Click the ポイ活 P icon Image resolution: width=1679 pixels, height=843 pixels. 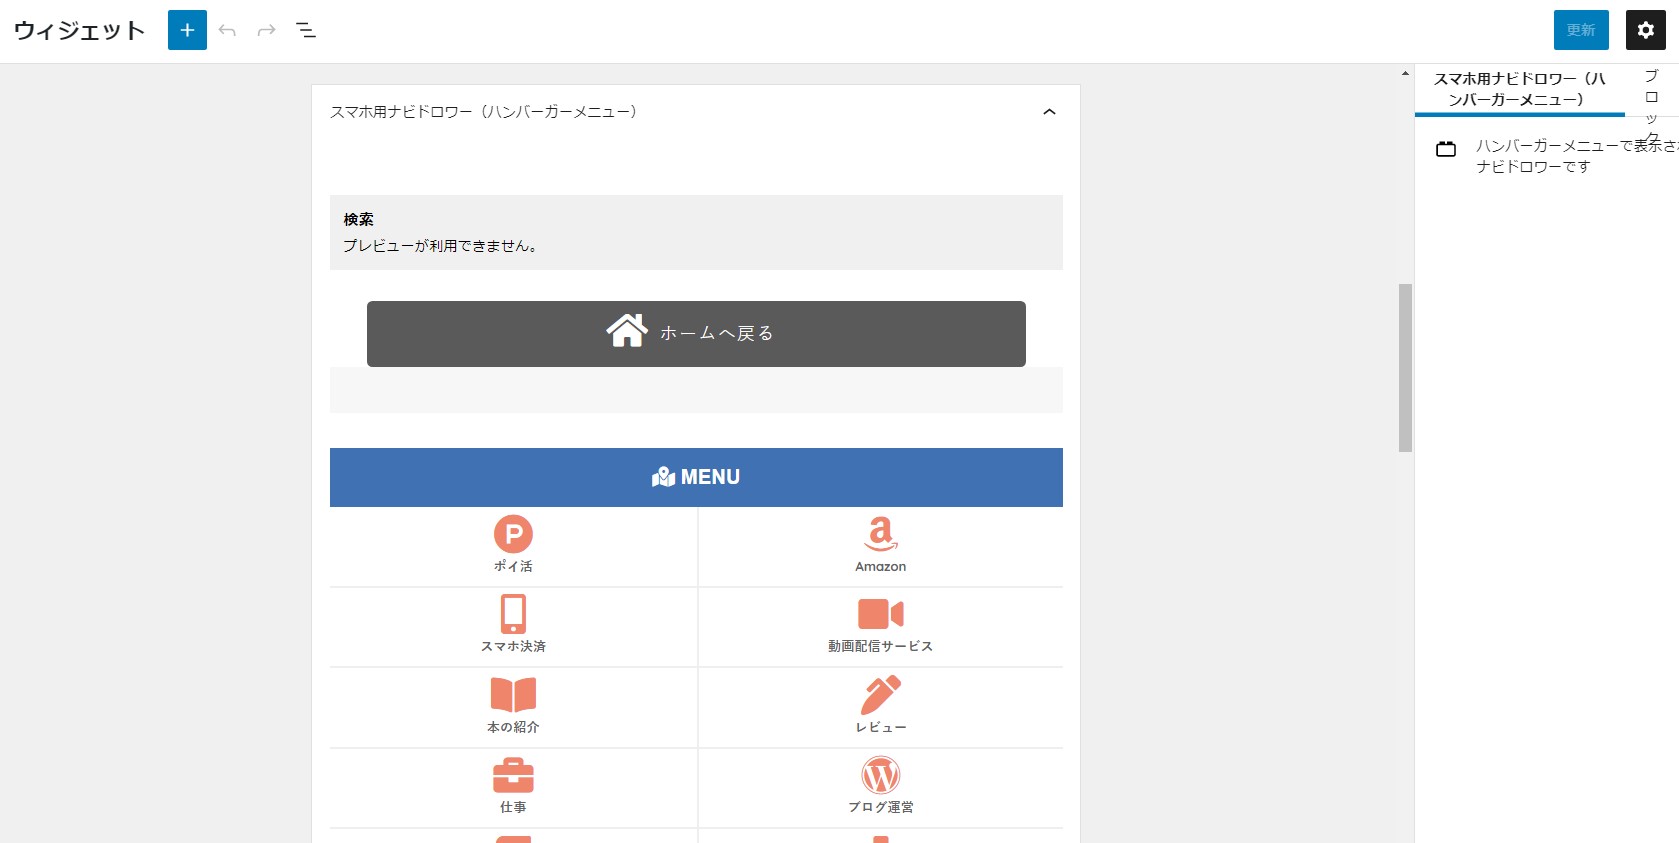(513, 534)
